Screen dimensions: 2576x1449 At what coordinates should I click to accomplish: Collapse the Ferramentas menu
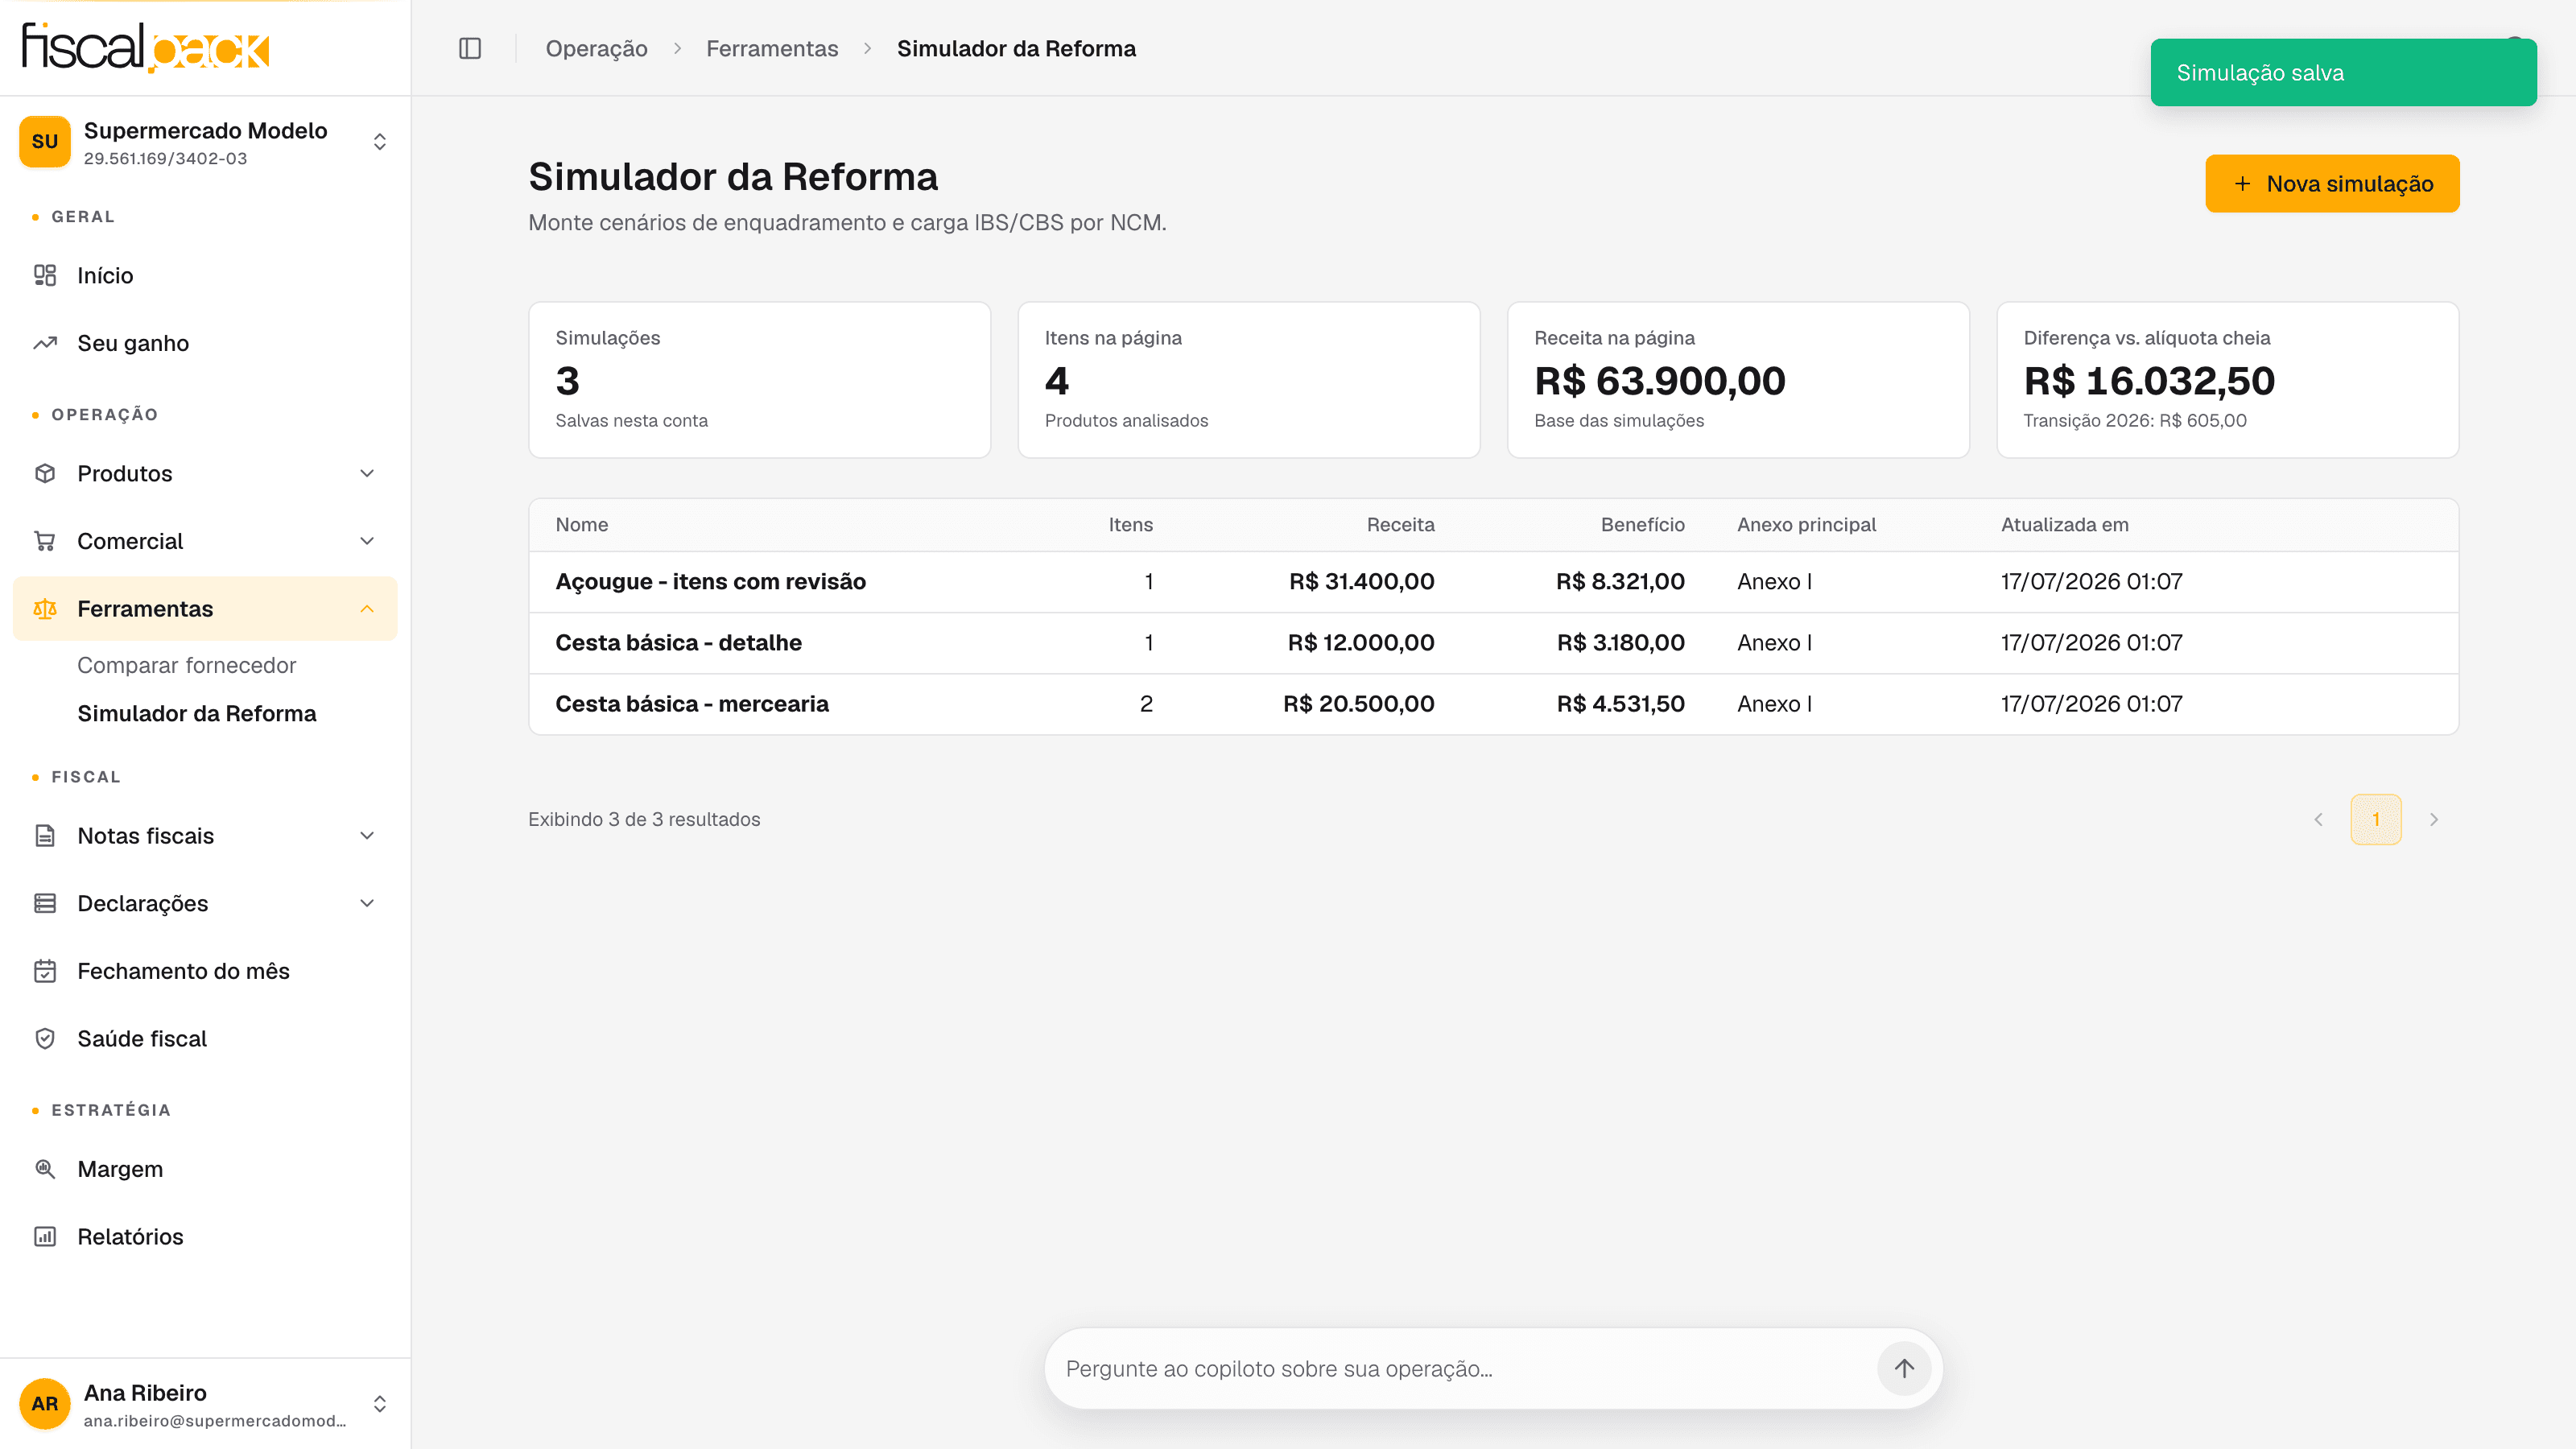(x=367, y=609)
